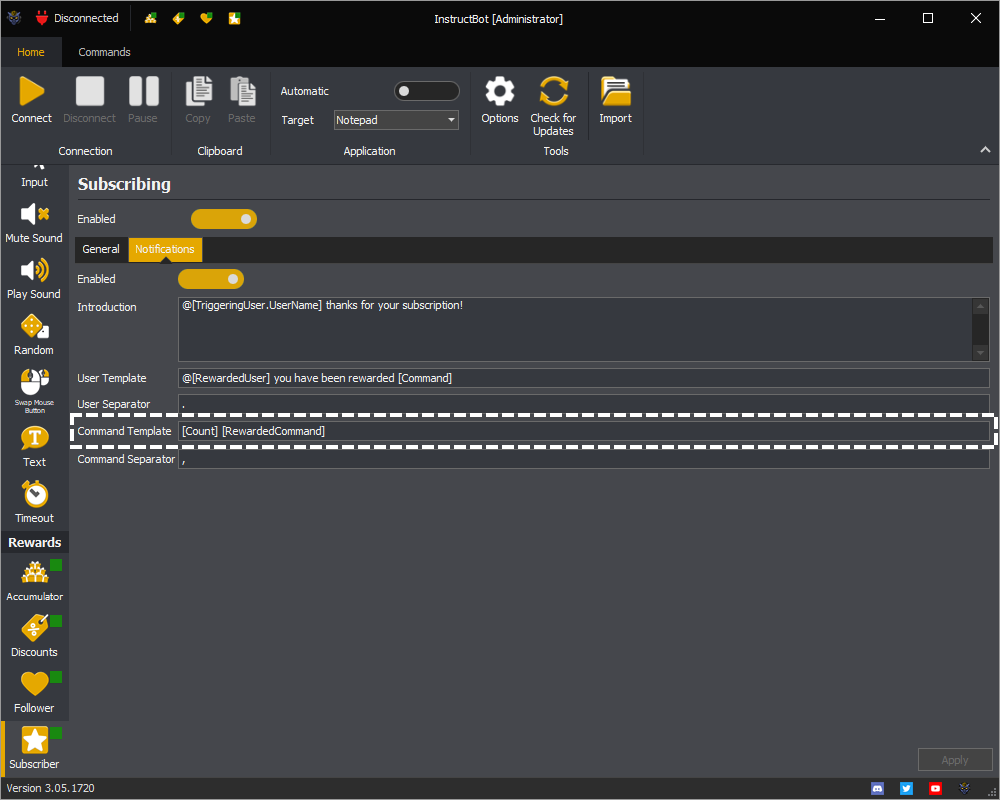Open the Accumulator rewards icon
This screenshot has width=1000, height=800.
[35, 572]
